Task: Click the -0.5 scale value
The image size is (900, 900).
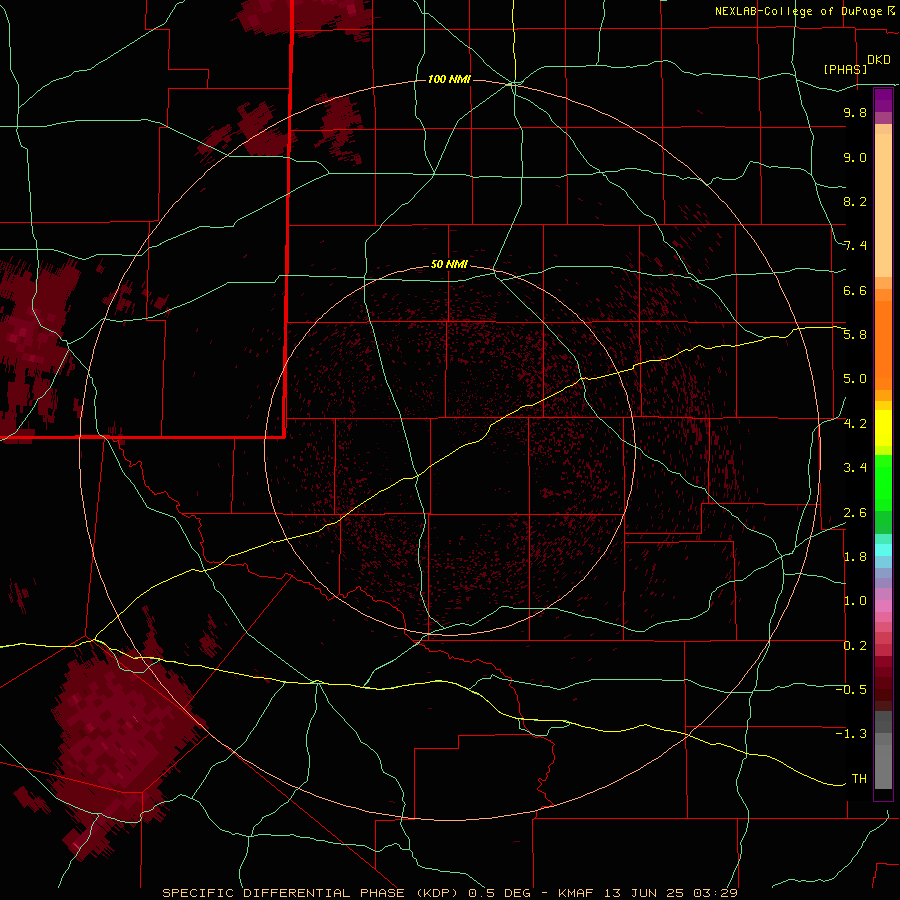Action: [851, 690]
